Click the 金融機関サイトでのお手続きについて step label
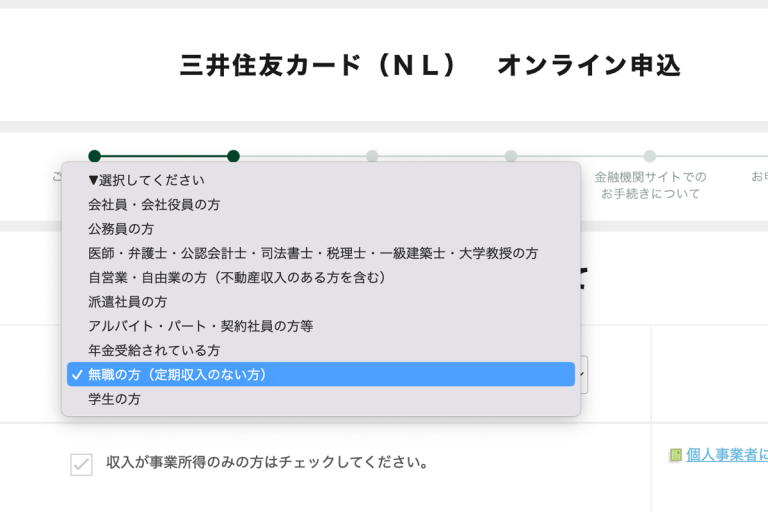This screenshot has height=512, width=768. (650, 185)
